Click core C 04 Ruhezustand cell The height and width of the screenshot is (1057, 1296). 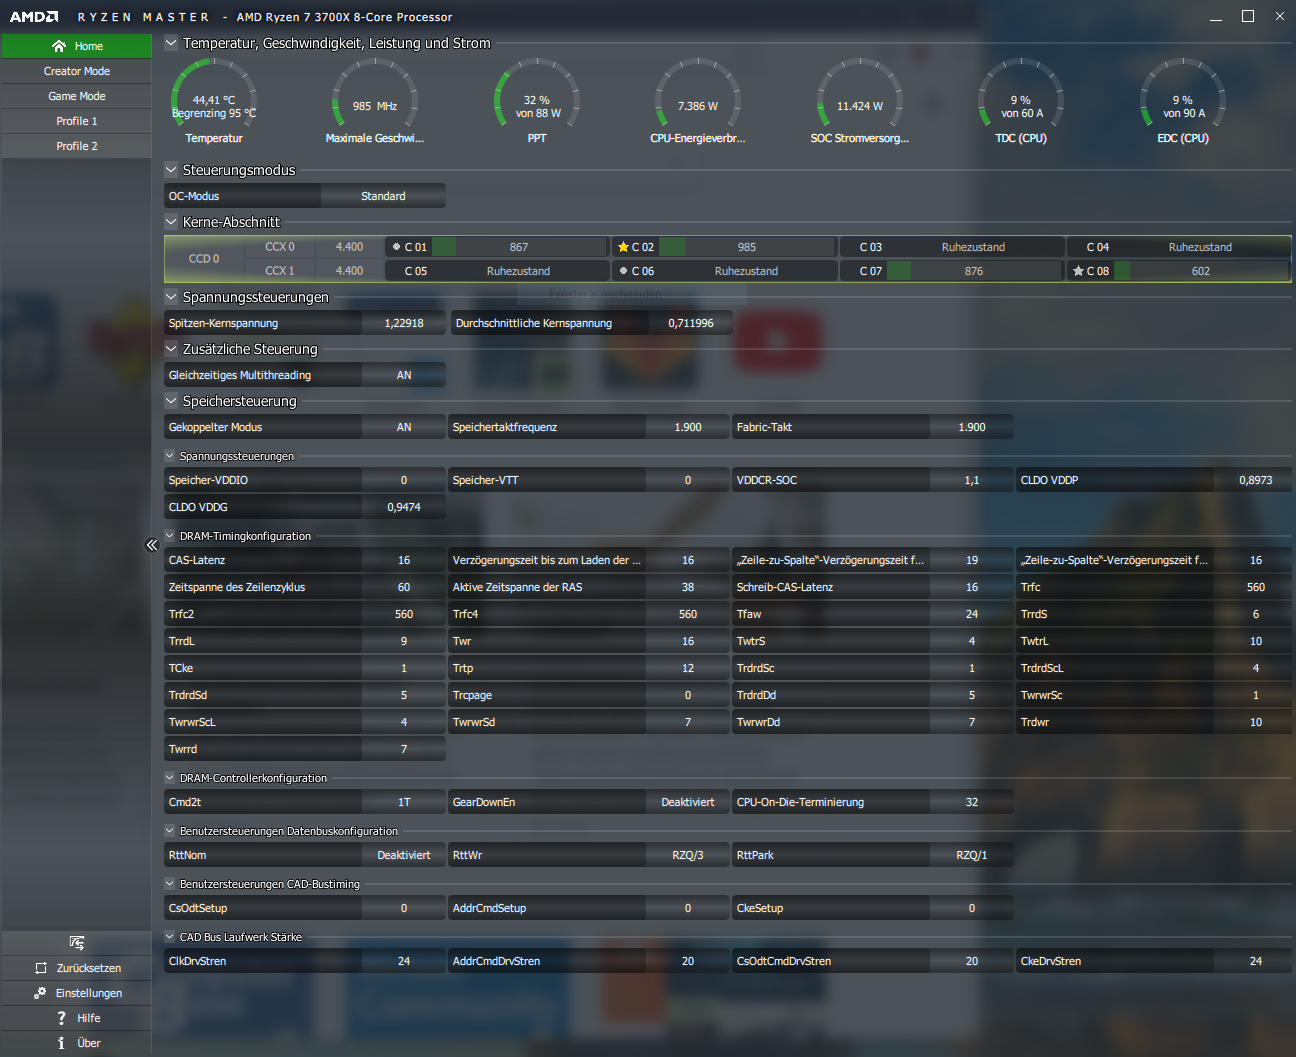pyautogui.click(x=1178, y=247)
